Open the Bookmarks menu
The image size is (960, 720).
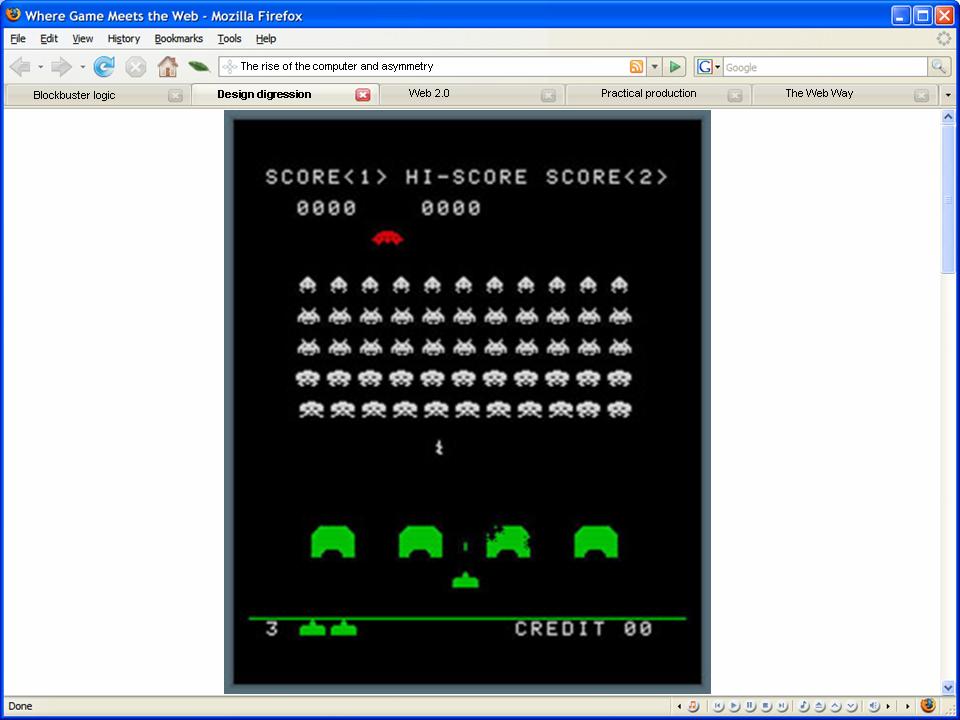[x=179, y=39]
